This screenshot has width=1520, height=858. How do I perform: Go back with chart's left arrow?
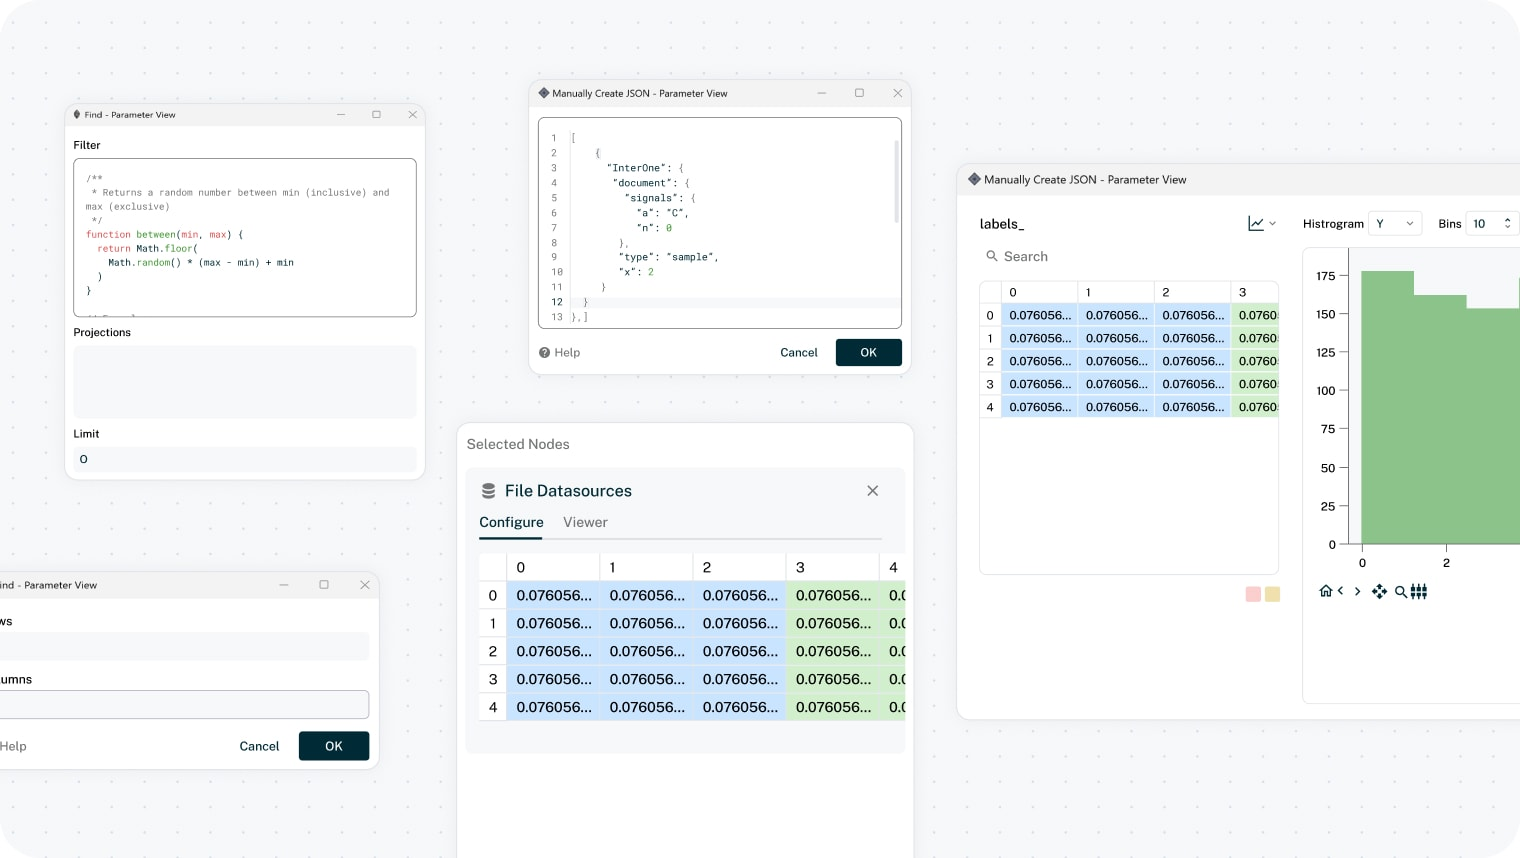tap(1340, 591)
